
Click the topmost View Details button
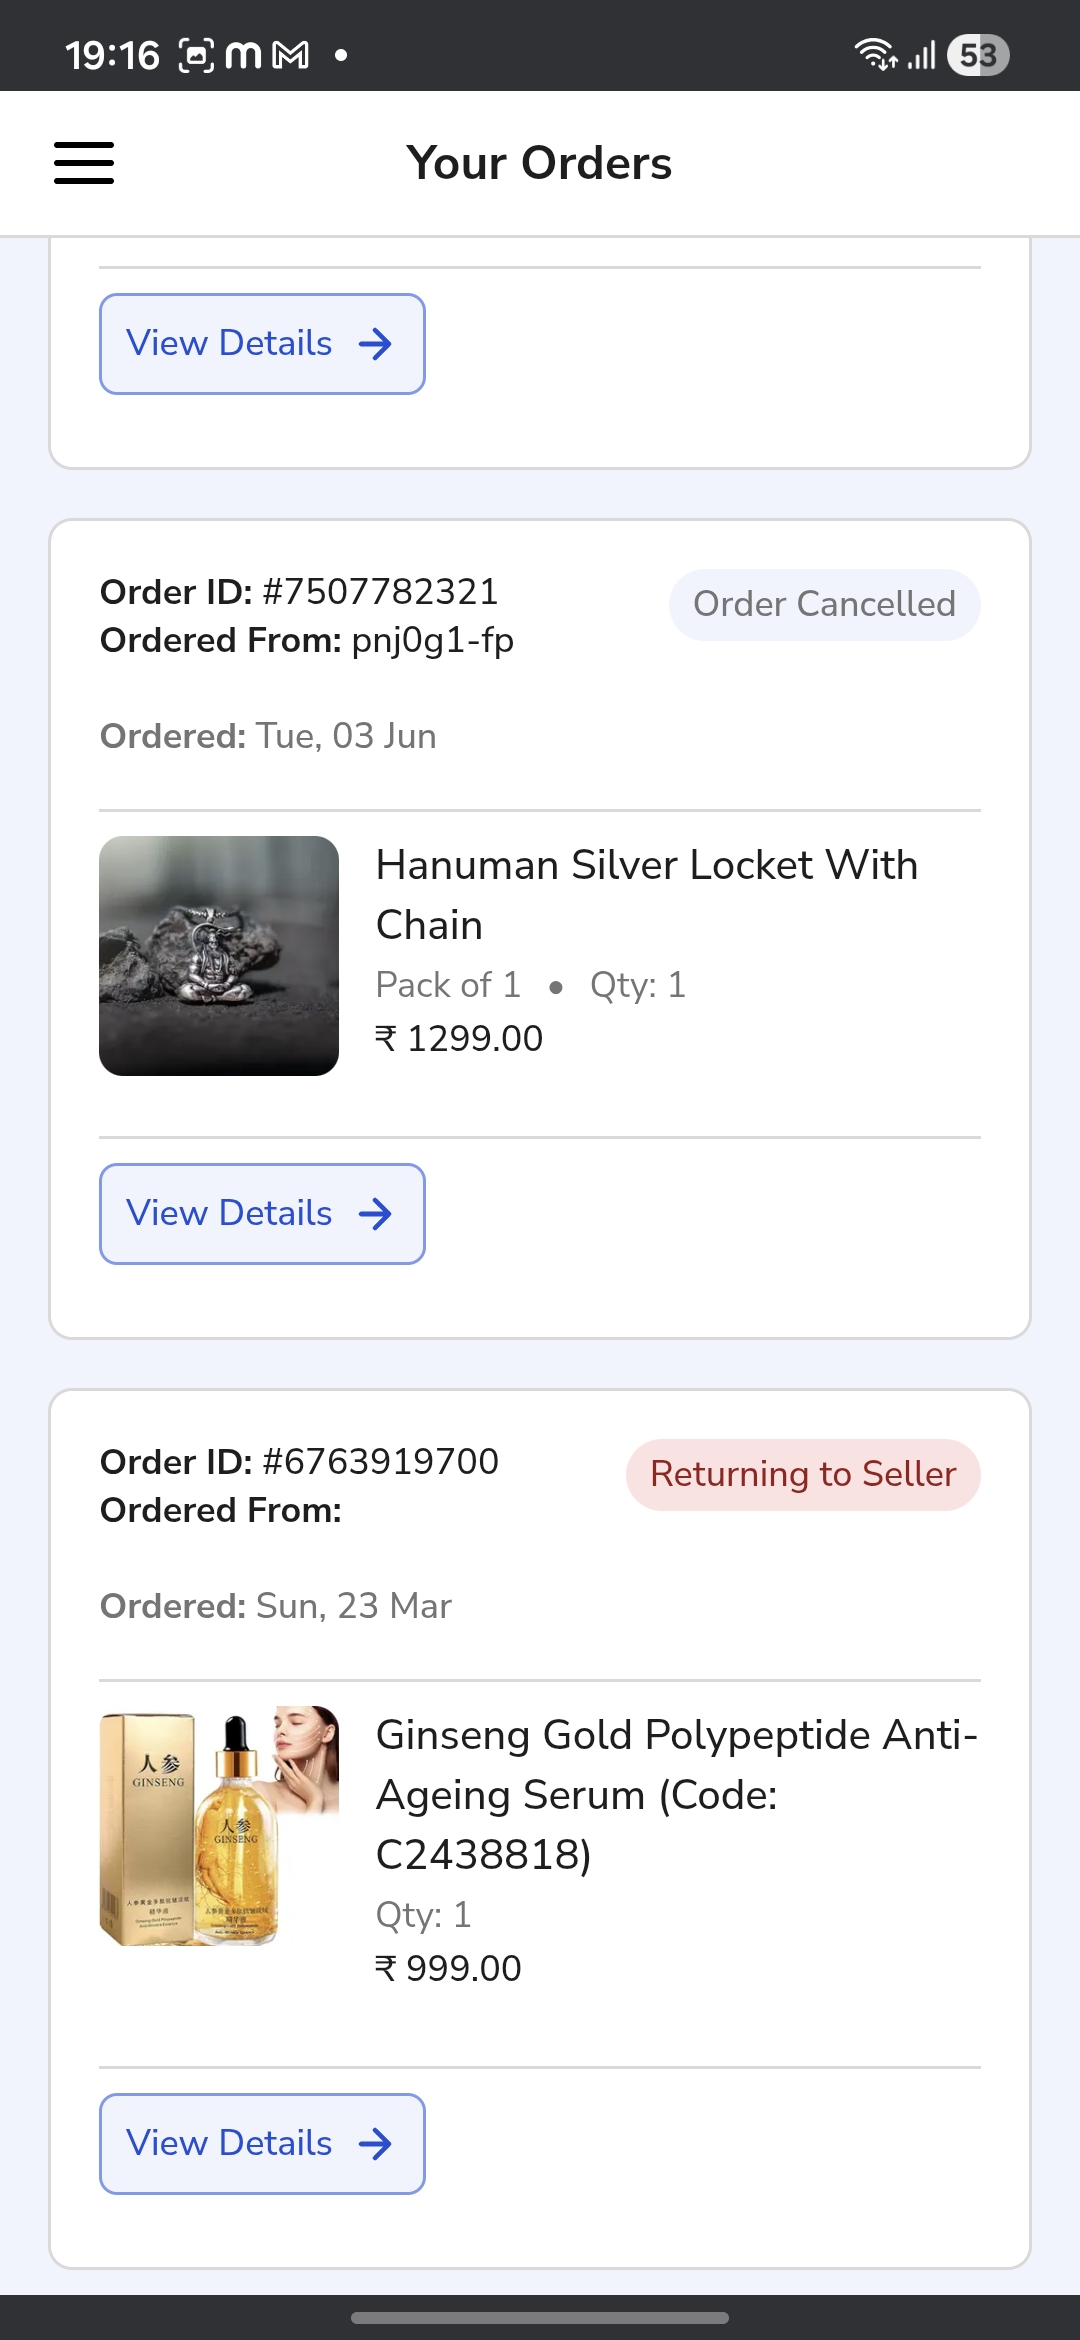tap(262, 344)
